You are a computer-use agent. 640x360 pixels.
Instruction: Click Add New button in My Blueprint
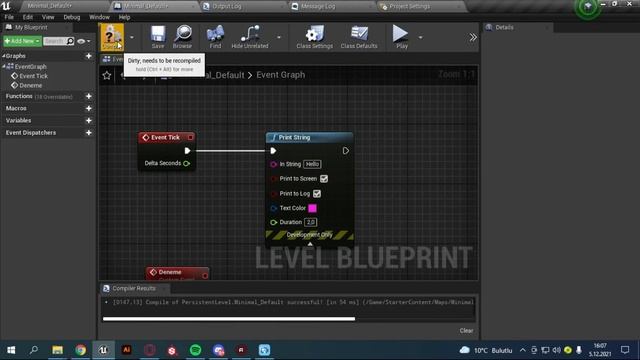click(22, 41)
